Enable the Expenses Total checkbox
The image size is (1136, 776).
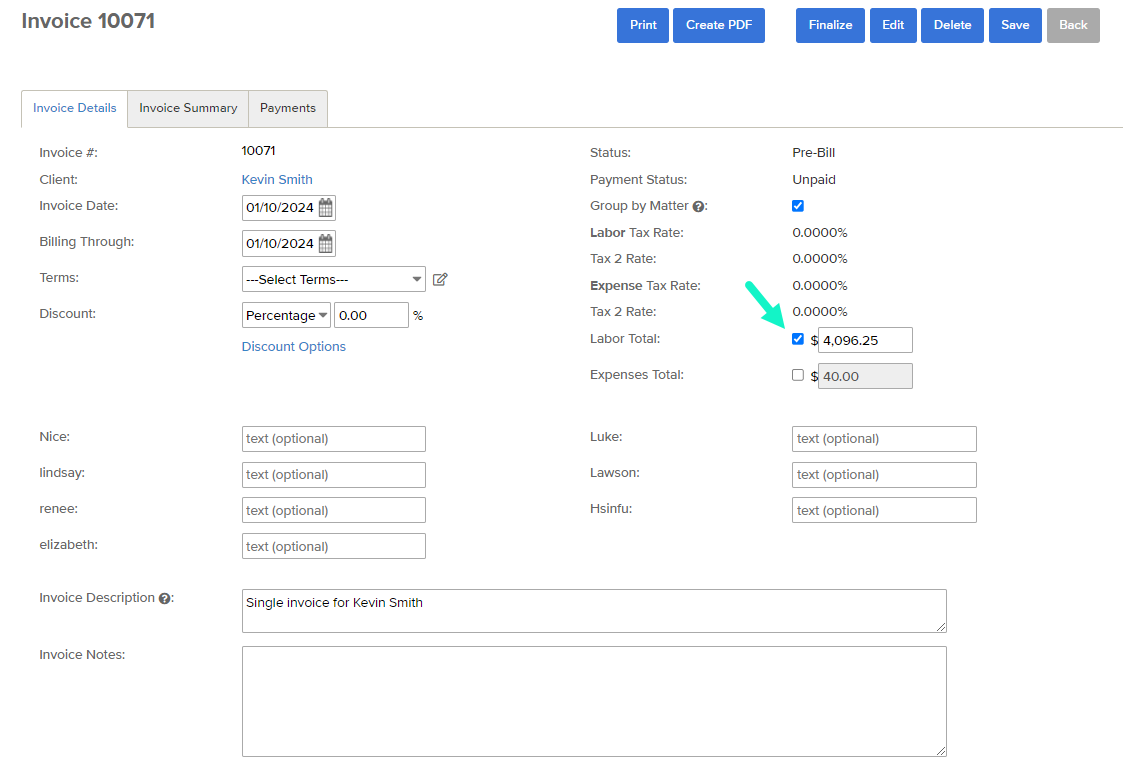click(x=798, y=375)
